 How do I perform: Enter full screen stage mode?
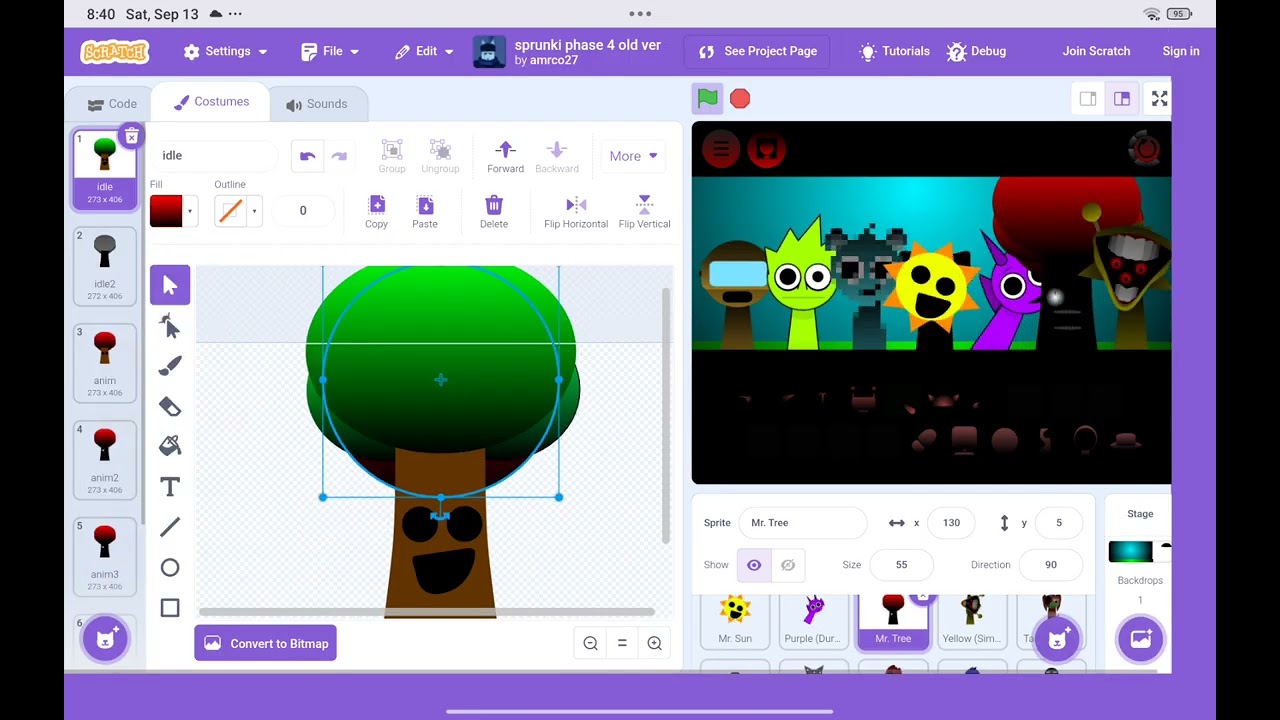pos(1159,98)
